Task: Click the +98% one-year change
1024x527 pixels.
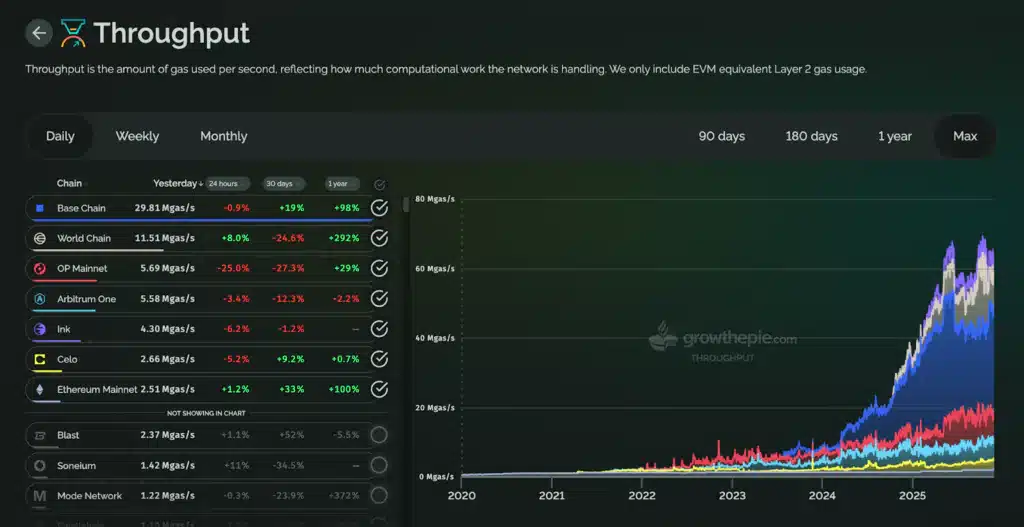Action: point(347,208)
